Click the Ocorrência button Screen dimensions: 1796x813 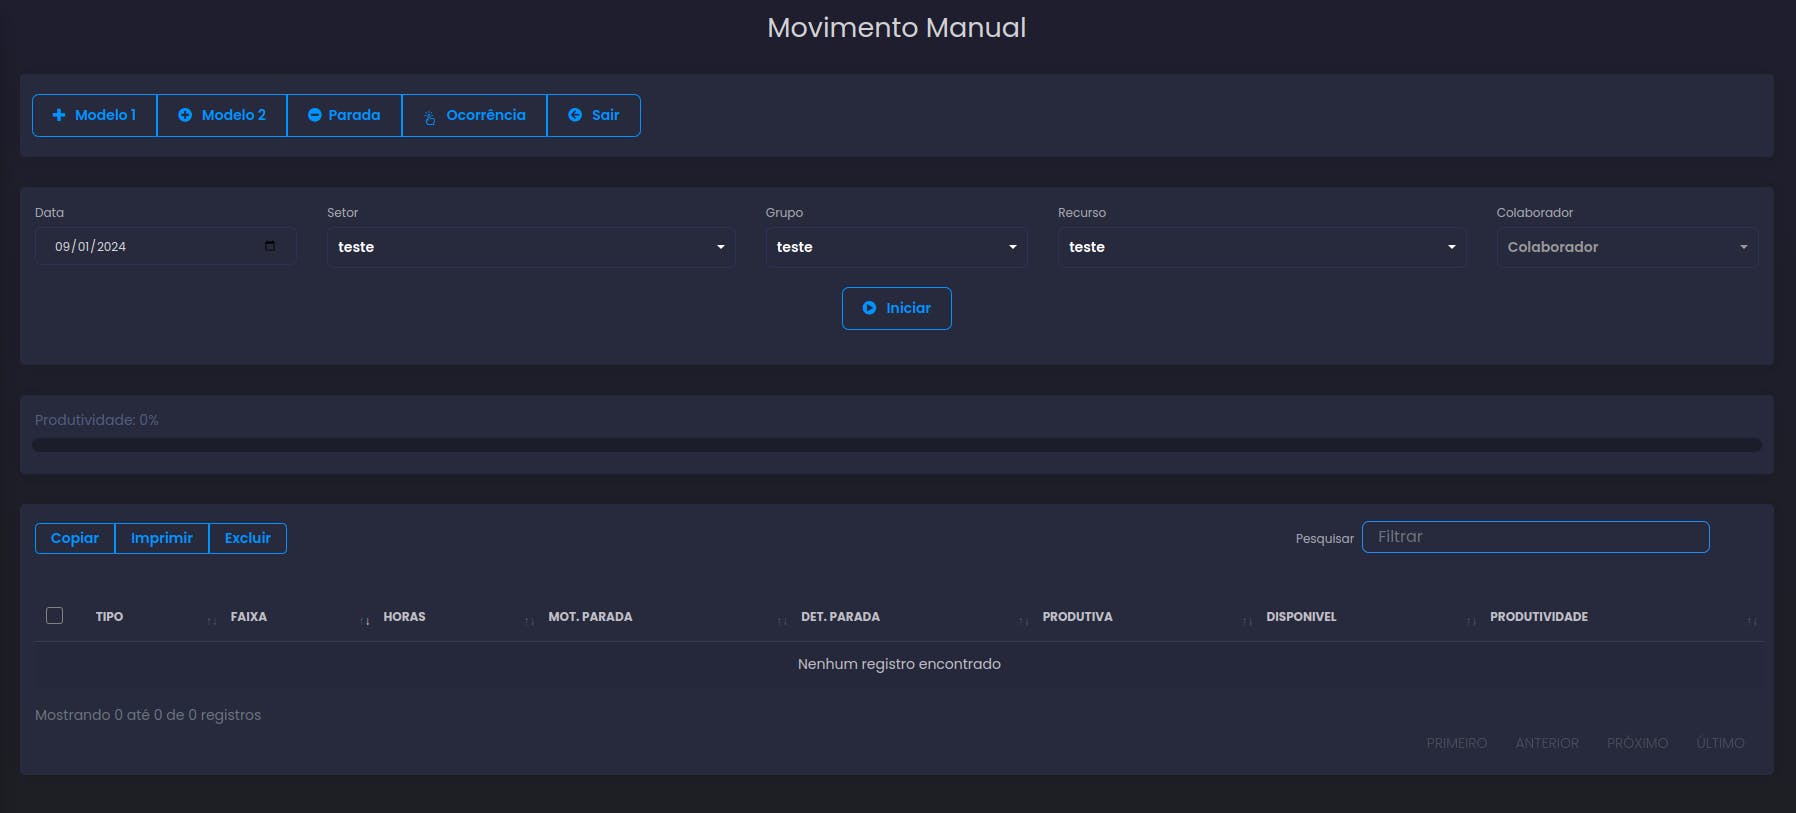(x=474, y=115)
